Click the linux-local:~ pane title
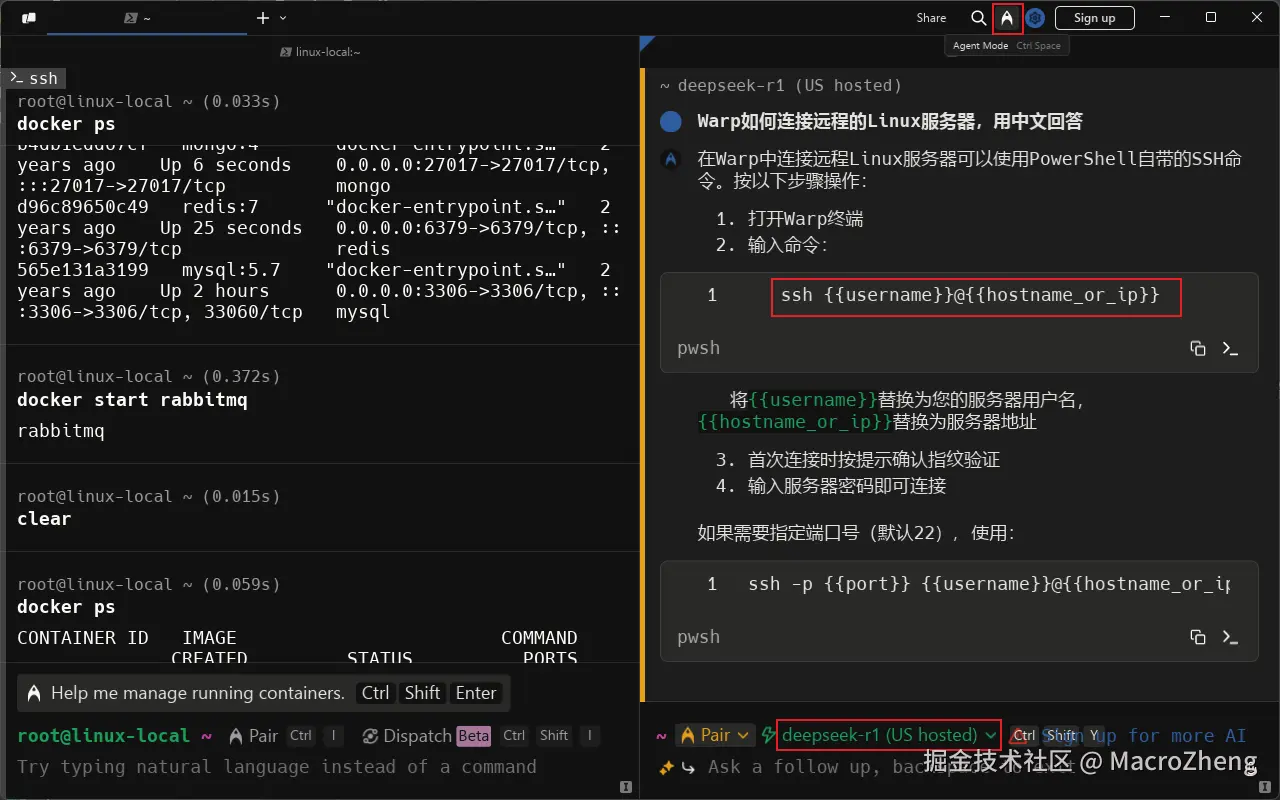The width and height of the screenshot is (1280, 800). (x=320, y=52)
